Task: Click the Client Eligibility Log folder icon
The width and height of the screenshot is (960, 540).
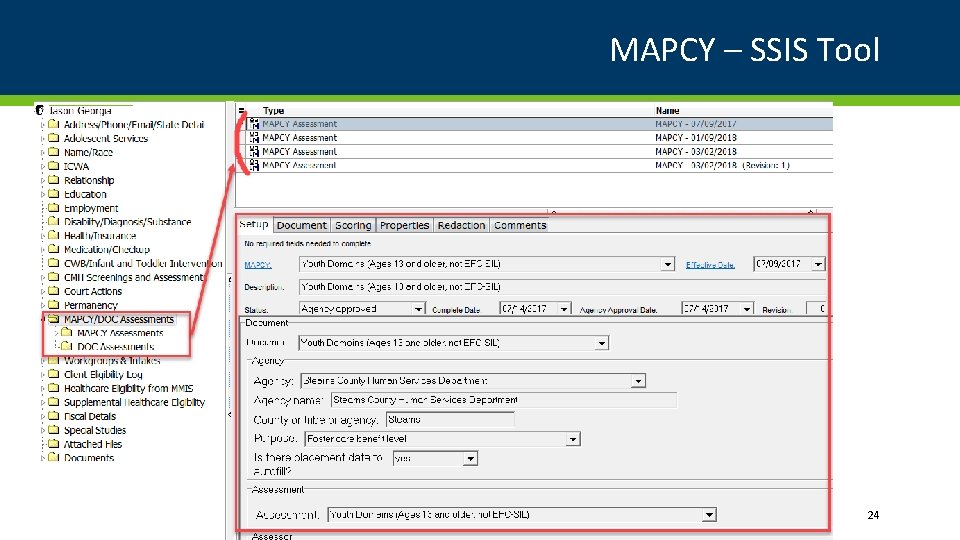Action: coord(54,374)
